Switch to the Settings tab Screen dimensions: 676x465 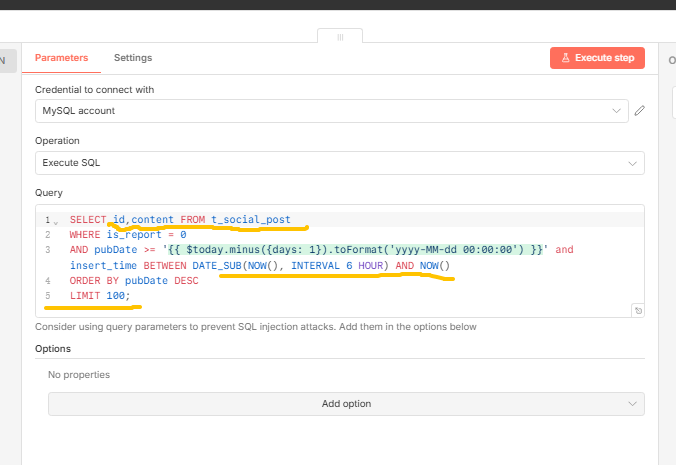pyautogui.click(x=132, y=58)
